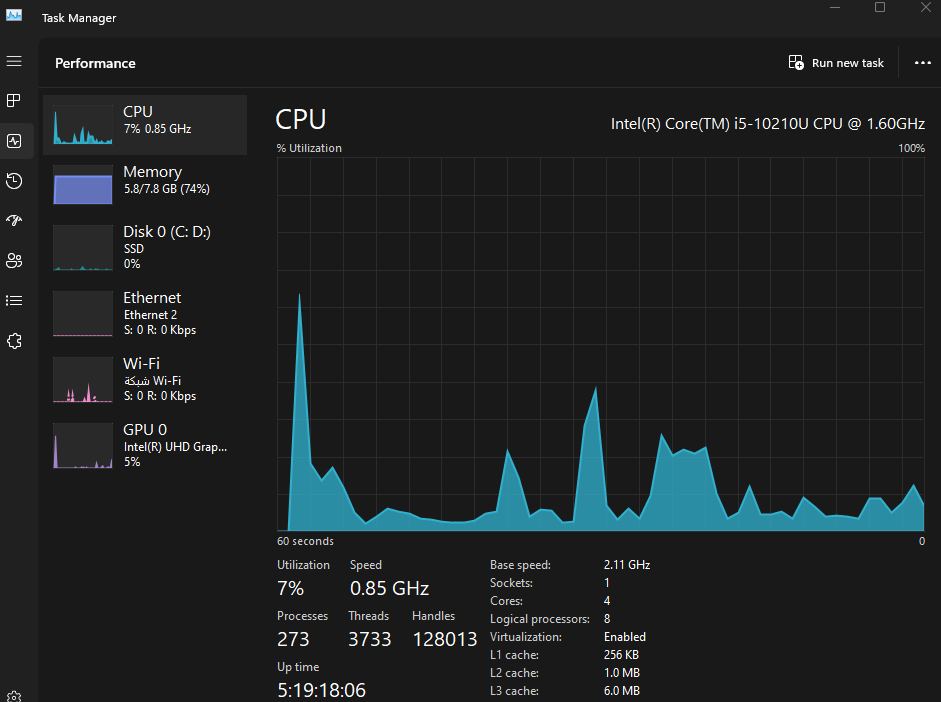Select the GPU 0 resource entry
941x702 pixels.
click(145, 445)
